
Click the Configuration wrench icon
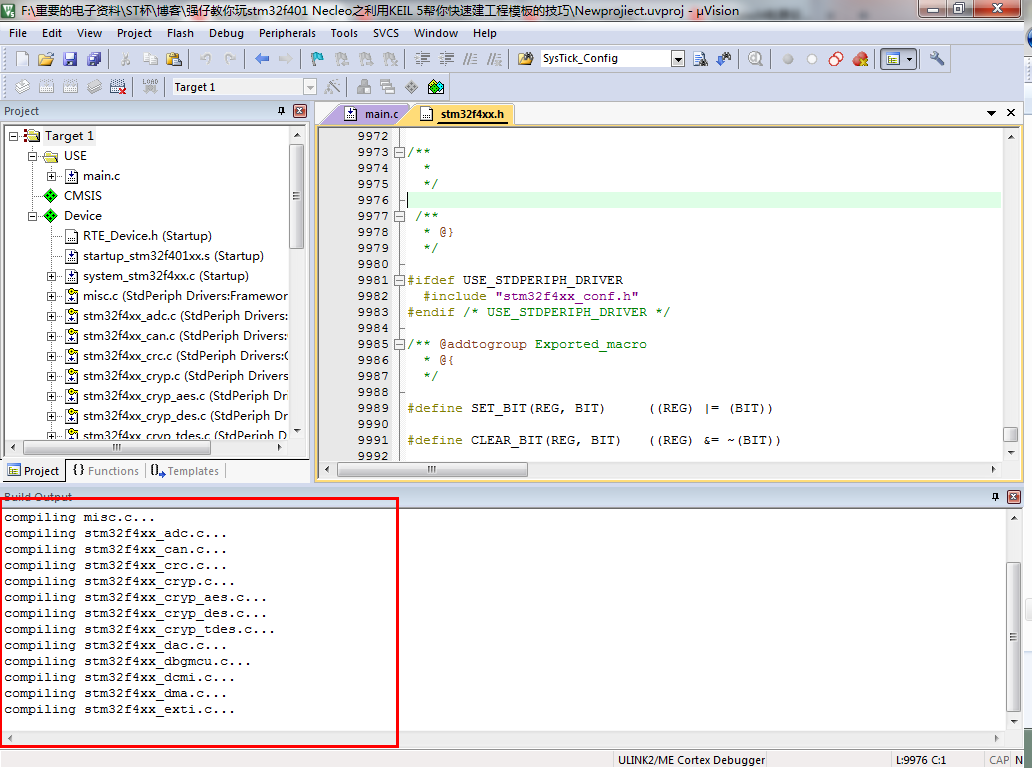coord(937,59)
